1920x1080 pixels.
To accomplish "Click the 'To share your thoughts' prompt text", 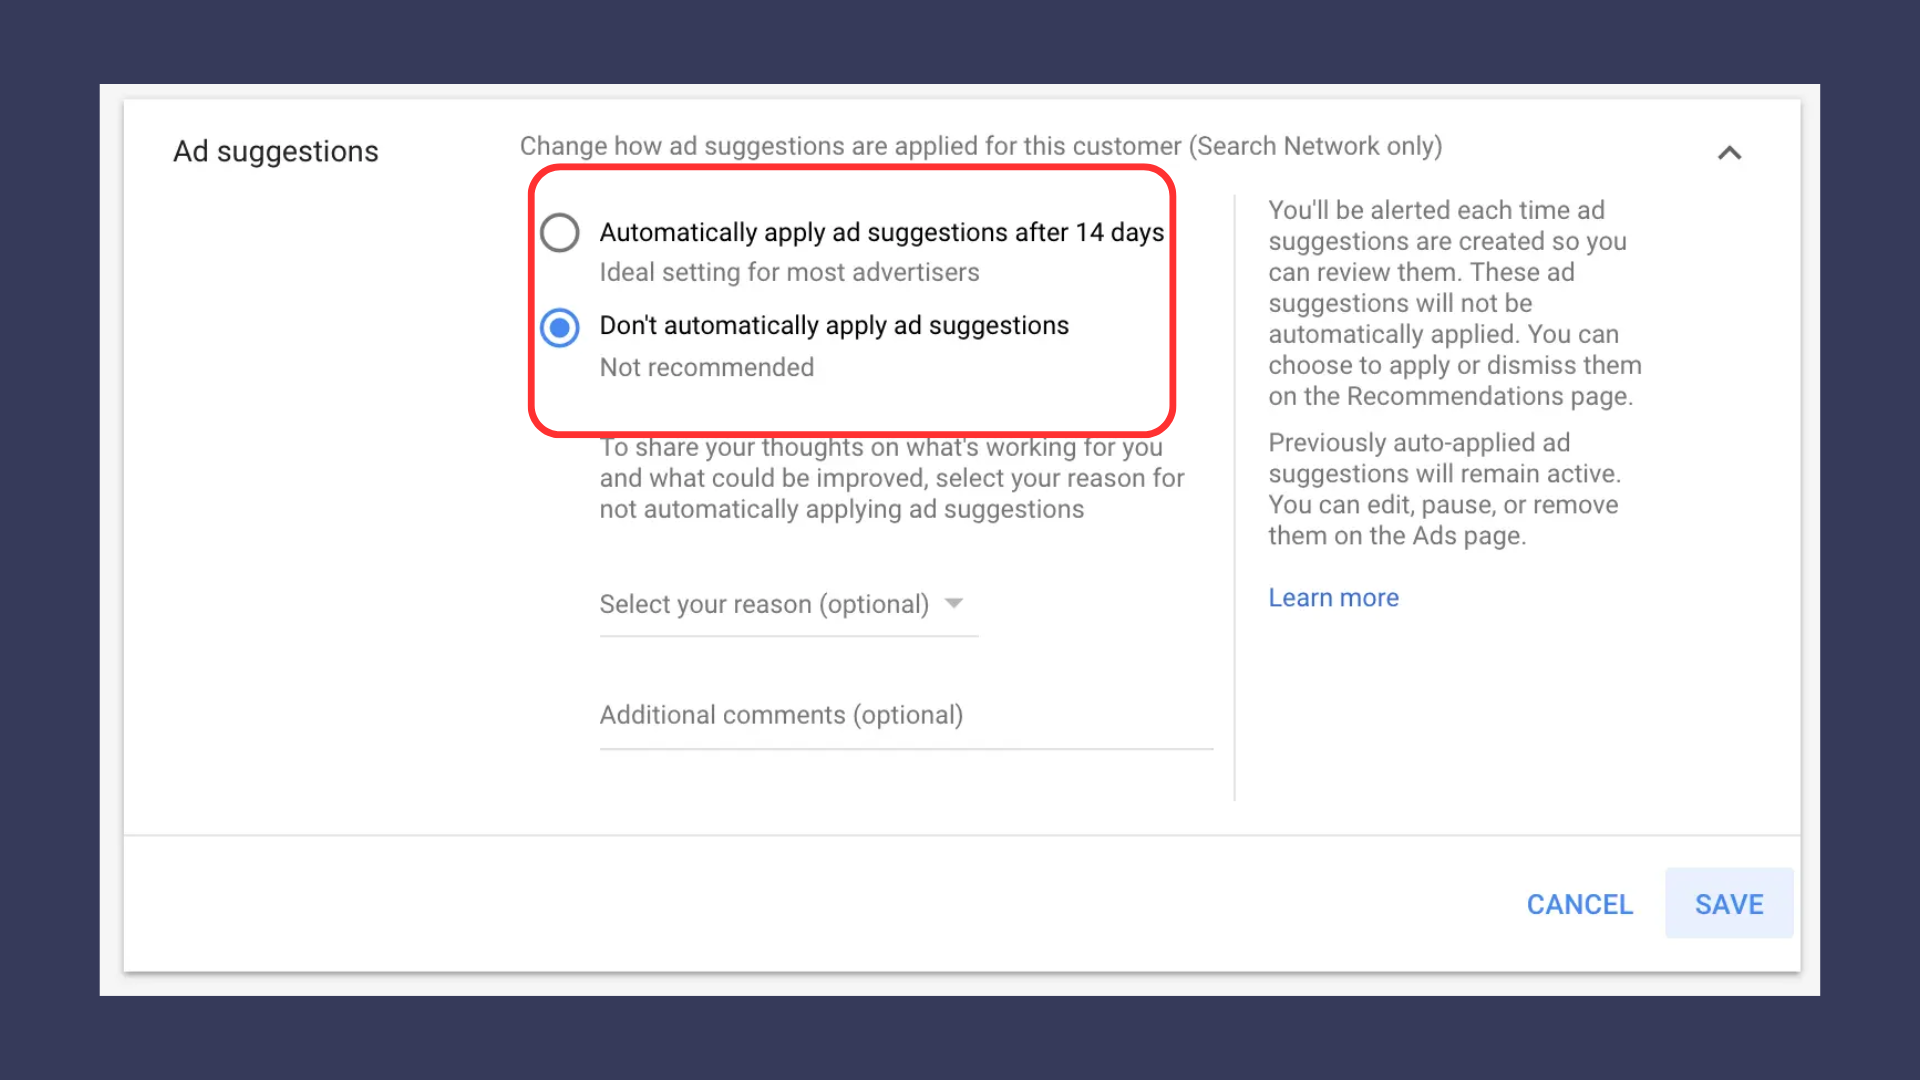I will click(891, 479).
